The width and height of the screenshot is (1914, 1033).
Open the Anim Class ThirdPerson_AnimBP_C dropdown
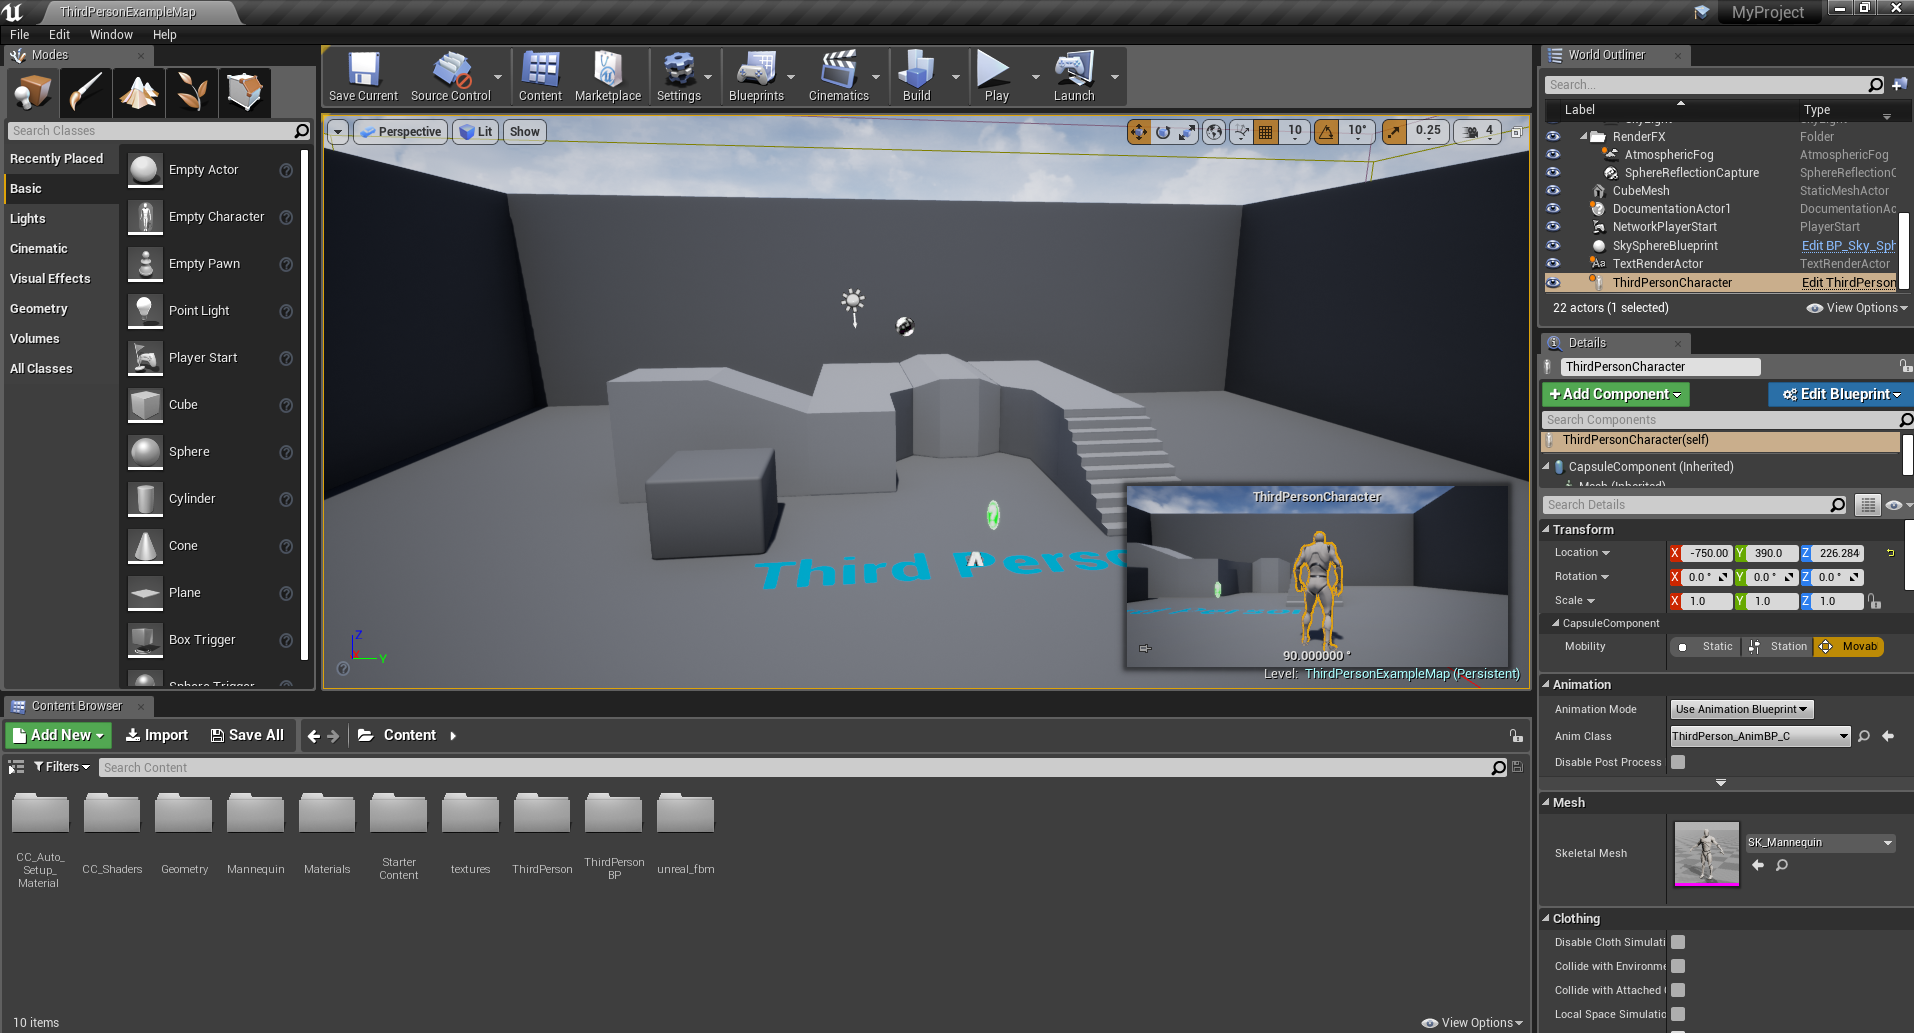coord(1760,736)
